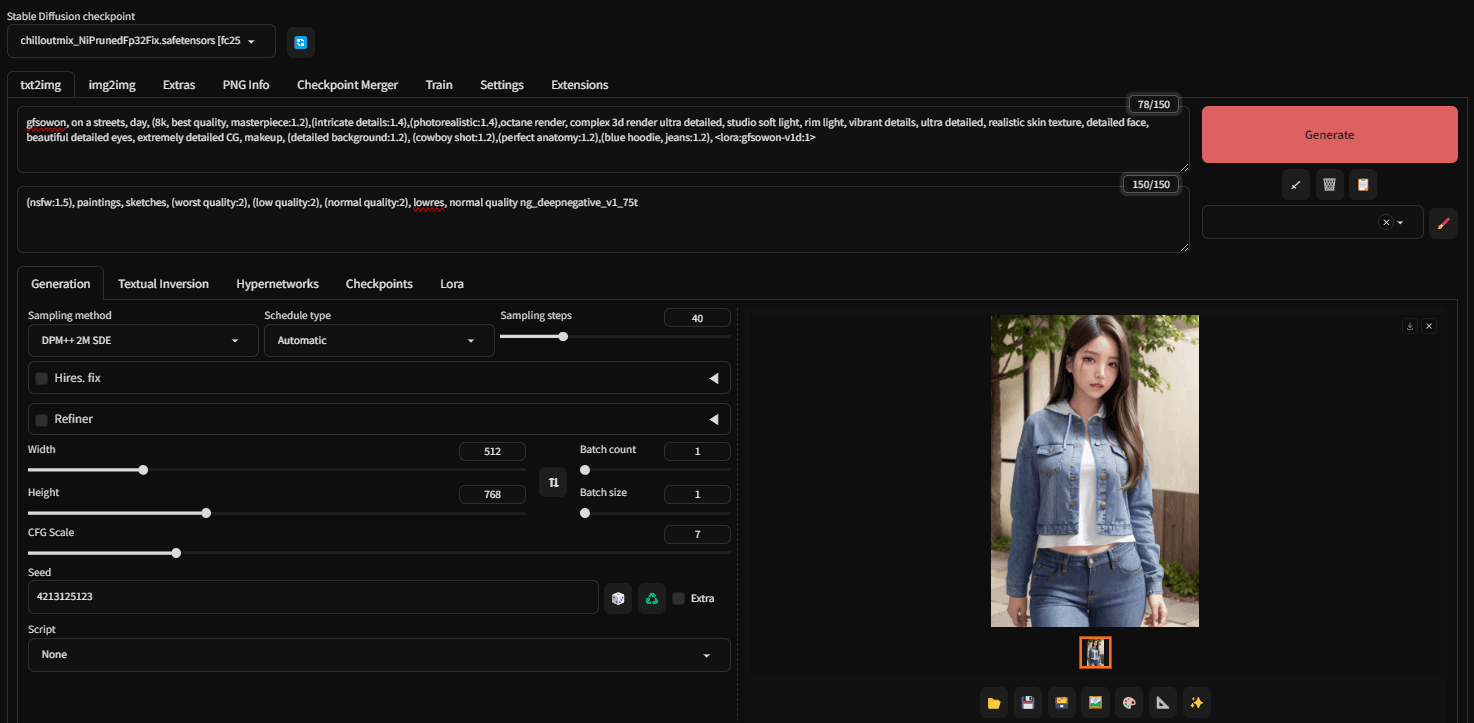1474x723 pixels.
Task: Switch to the Train tab
Action: 439,85
